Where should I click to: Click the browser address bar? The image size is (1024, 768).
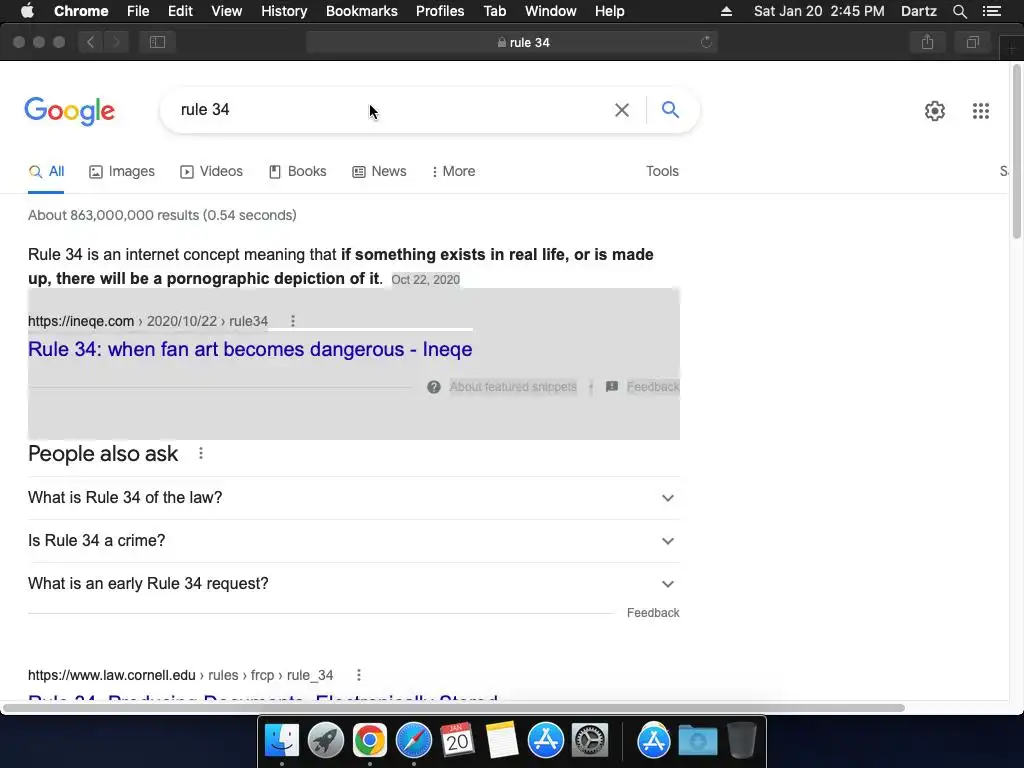click(x=512, y=42)
